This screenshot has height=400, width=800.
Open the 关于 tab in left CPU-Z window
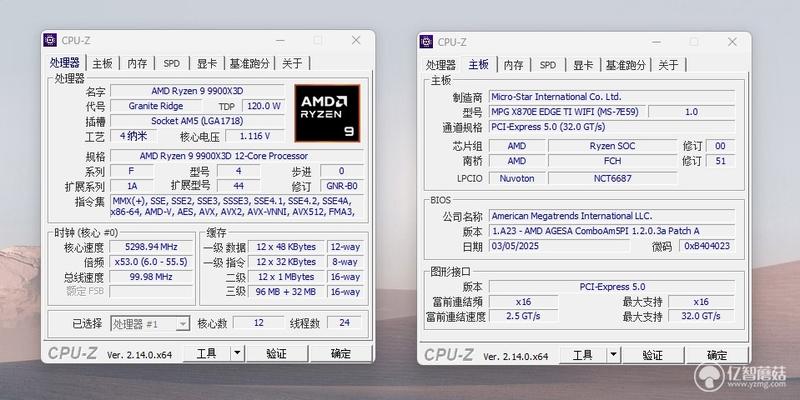[x=292, y=63]
